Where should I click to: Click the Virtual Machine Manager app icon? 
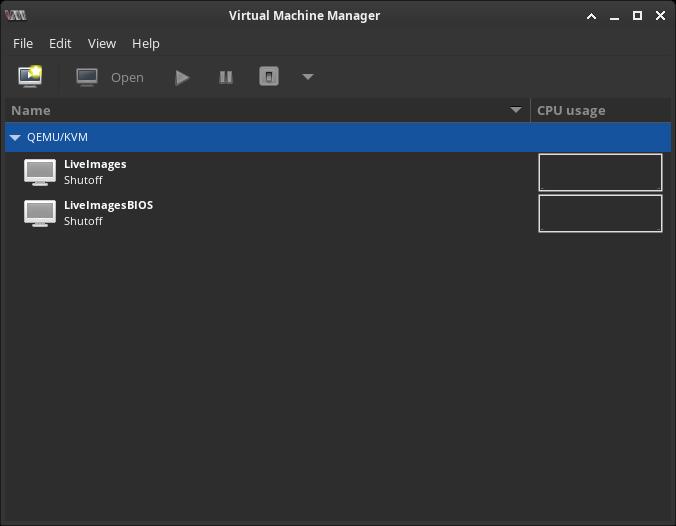[16, 16]
